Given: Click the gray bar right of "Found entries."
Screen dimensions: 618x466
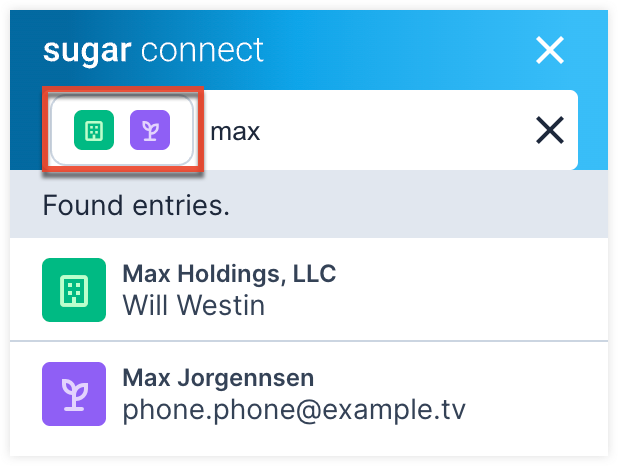Looking at the screenshot, I should pos(420,206).
